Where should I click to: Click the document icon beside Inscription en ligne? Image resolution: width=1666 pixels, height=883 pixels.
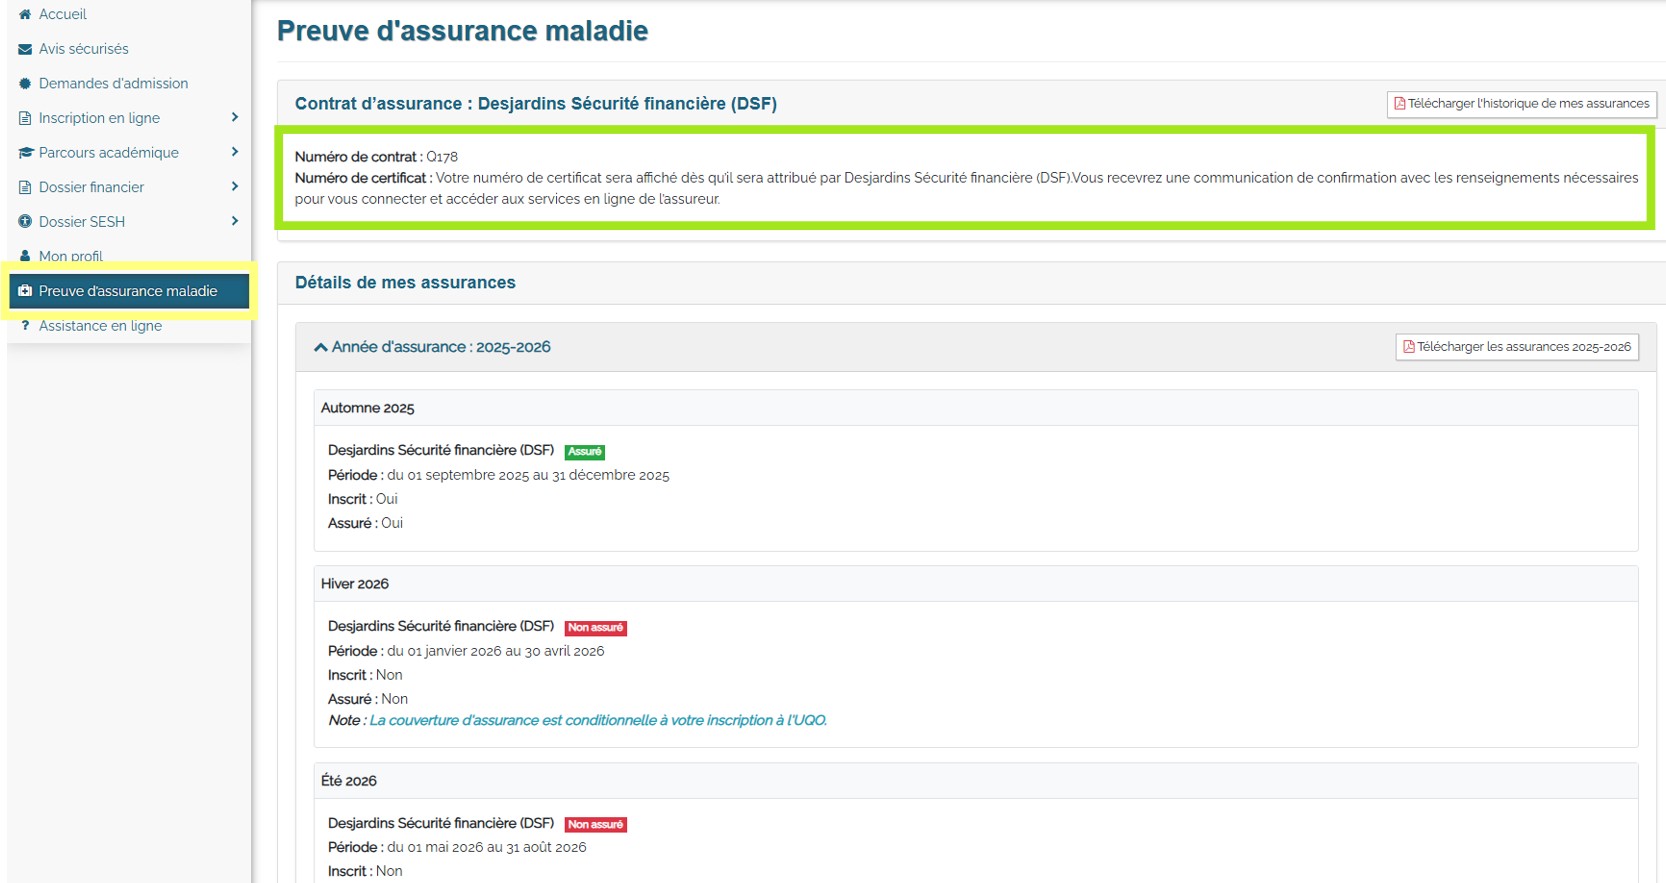(x=25, y=118)
